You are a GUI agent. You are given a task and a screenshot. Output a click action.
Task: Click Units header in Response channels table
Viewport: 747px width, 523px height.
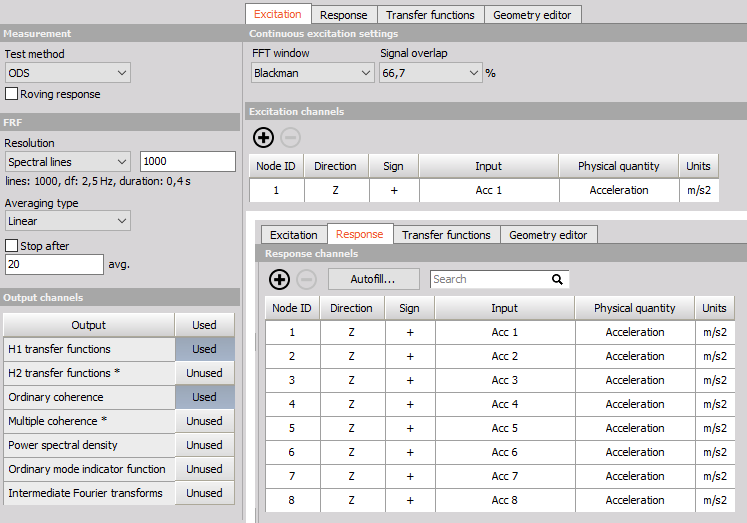(714, 308)
